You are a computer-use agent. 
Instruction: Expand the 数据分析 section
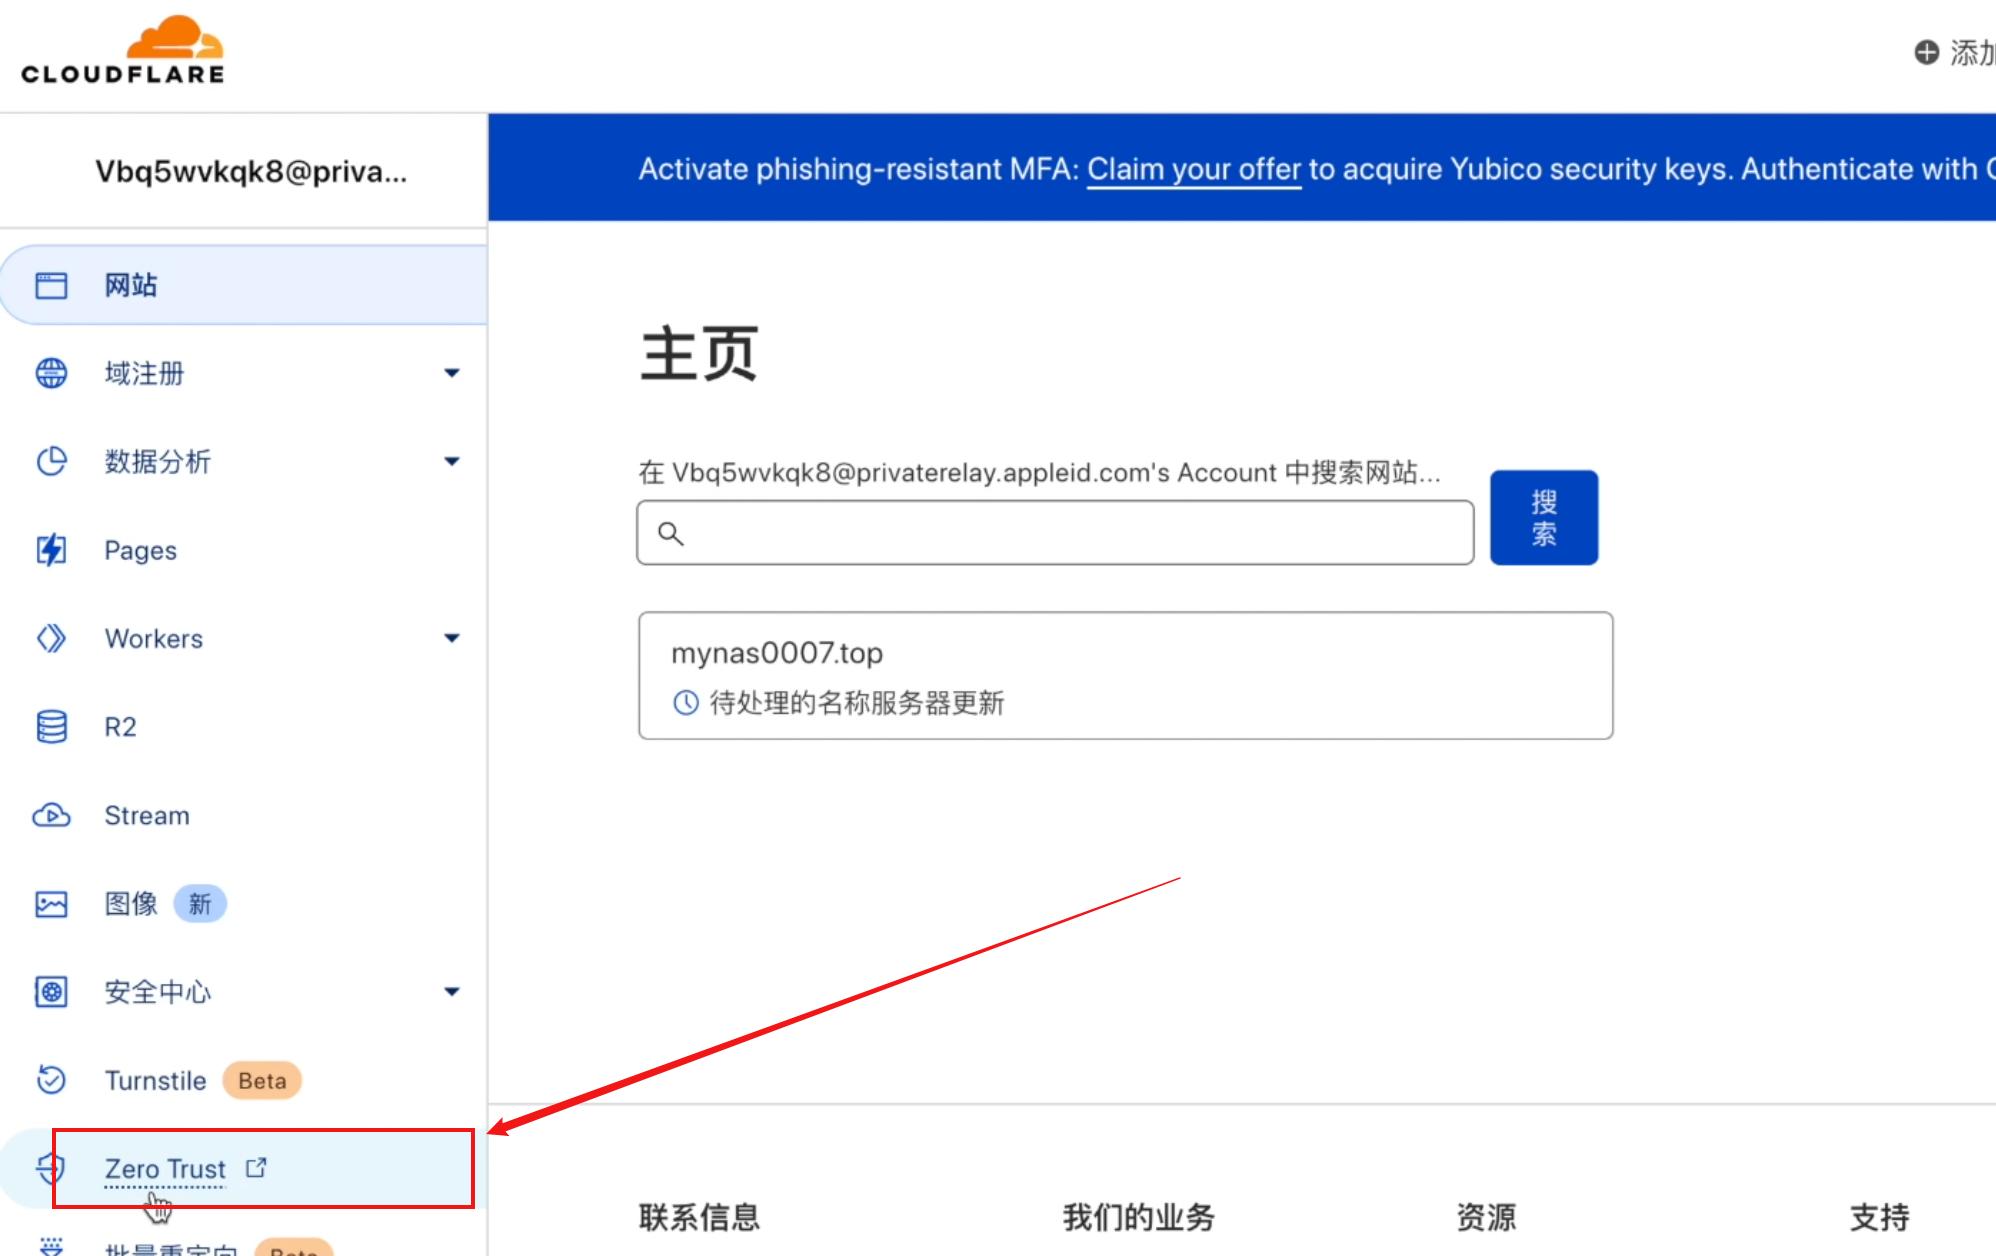(452, 461)
